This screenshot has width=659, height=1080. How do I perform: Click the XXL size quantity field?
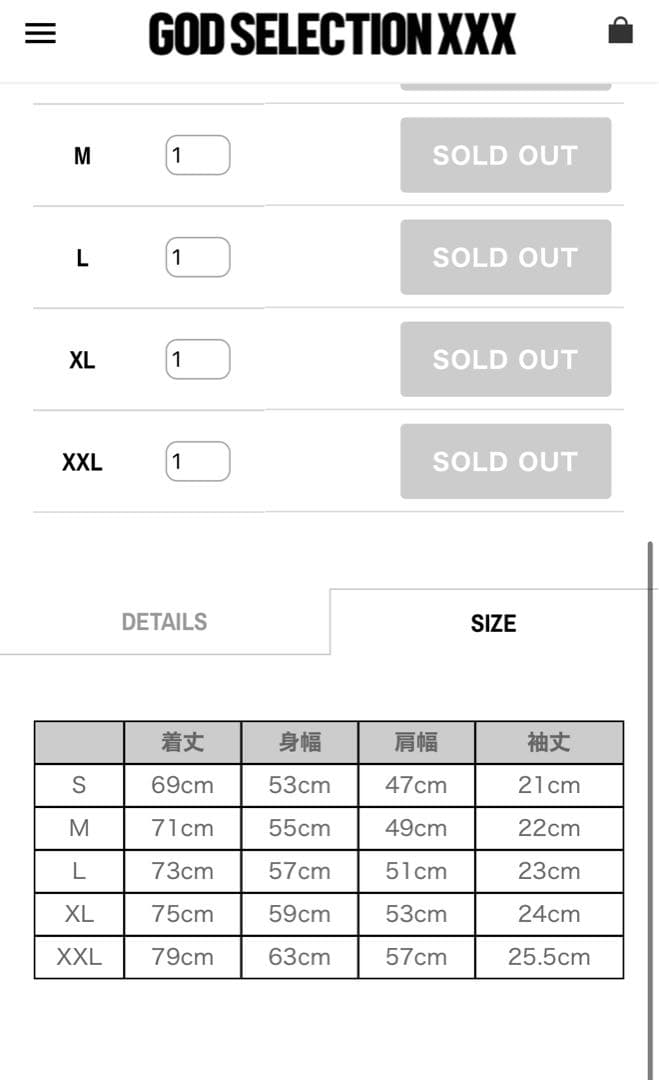198,461
